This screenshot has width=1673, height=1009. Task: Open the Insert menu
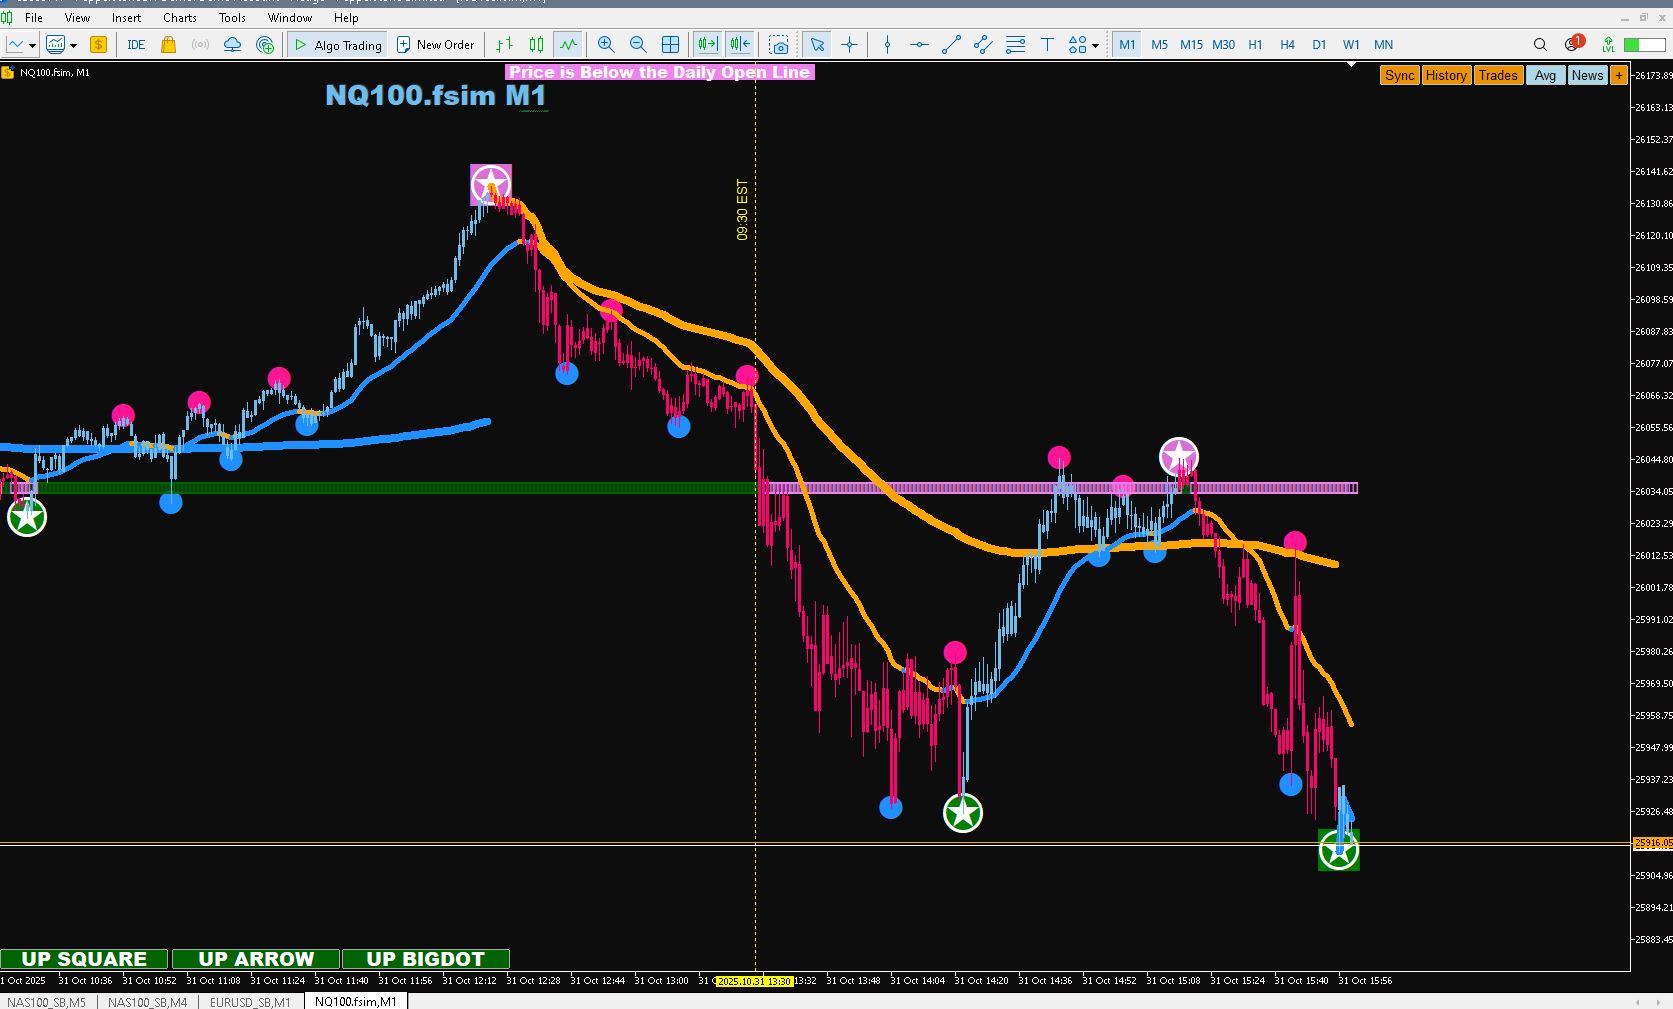tap(126, 18)
